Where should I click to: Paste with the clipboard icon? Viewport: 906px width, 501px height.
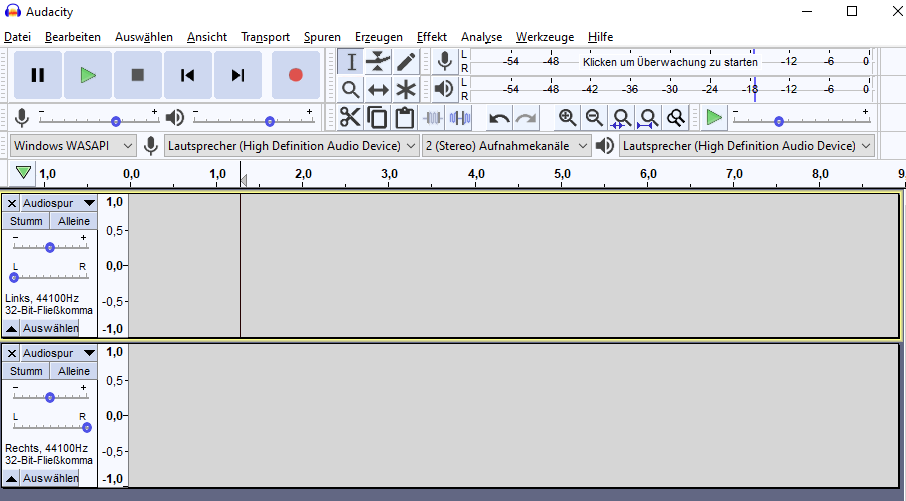pyautogui.click(x=404, y=118)
